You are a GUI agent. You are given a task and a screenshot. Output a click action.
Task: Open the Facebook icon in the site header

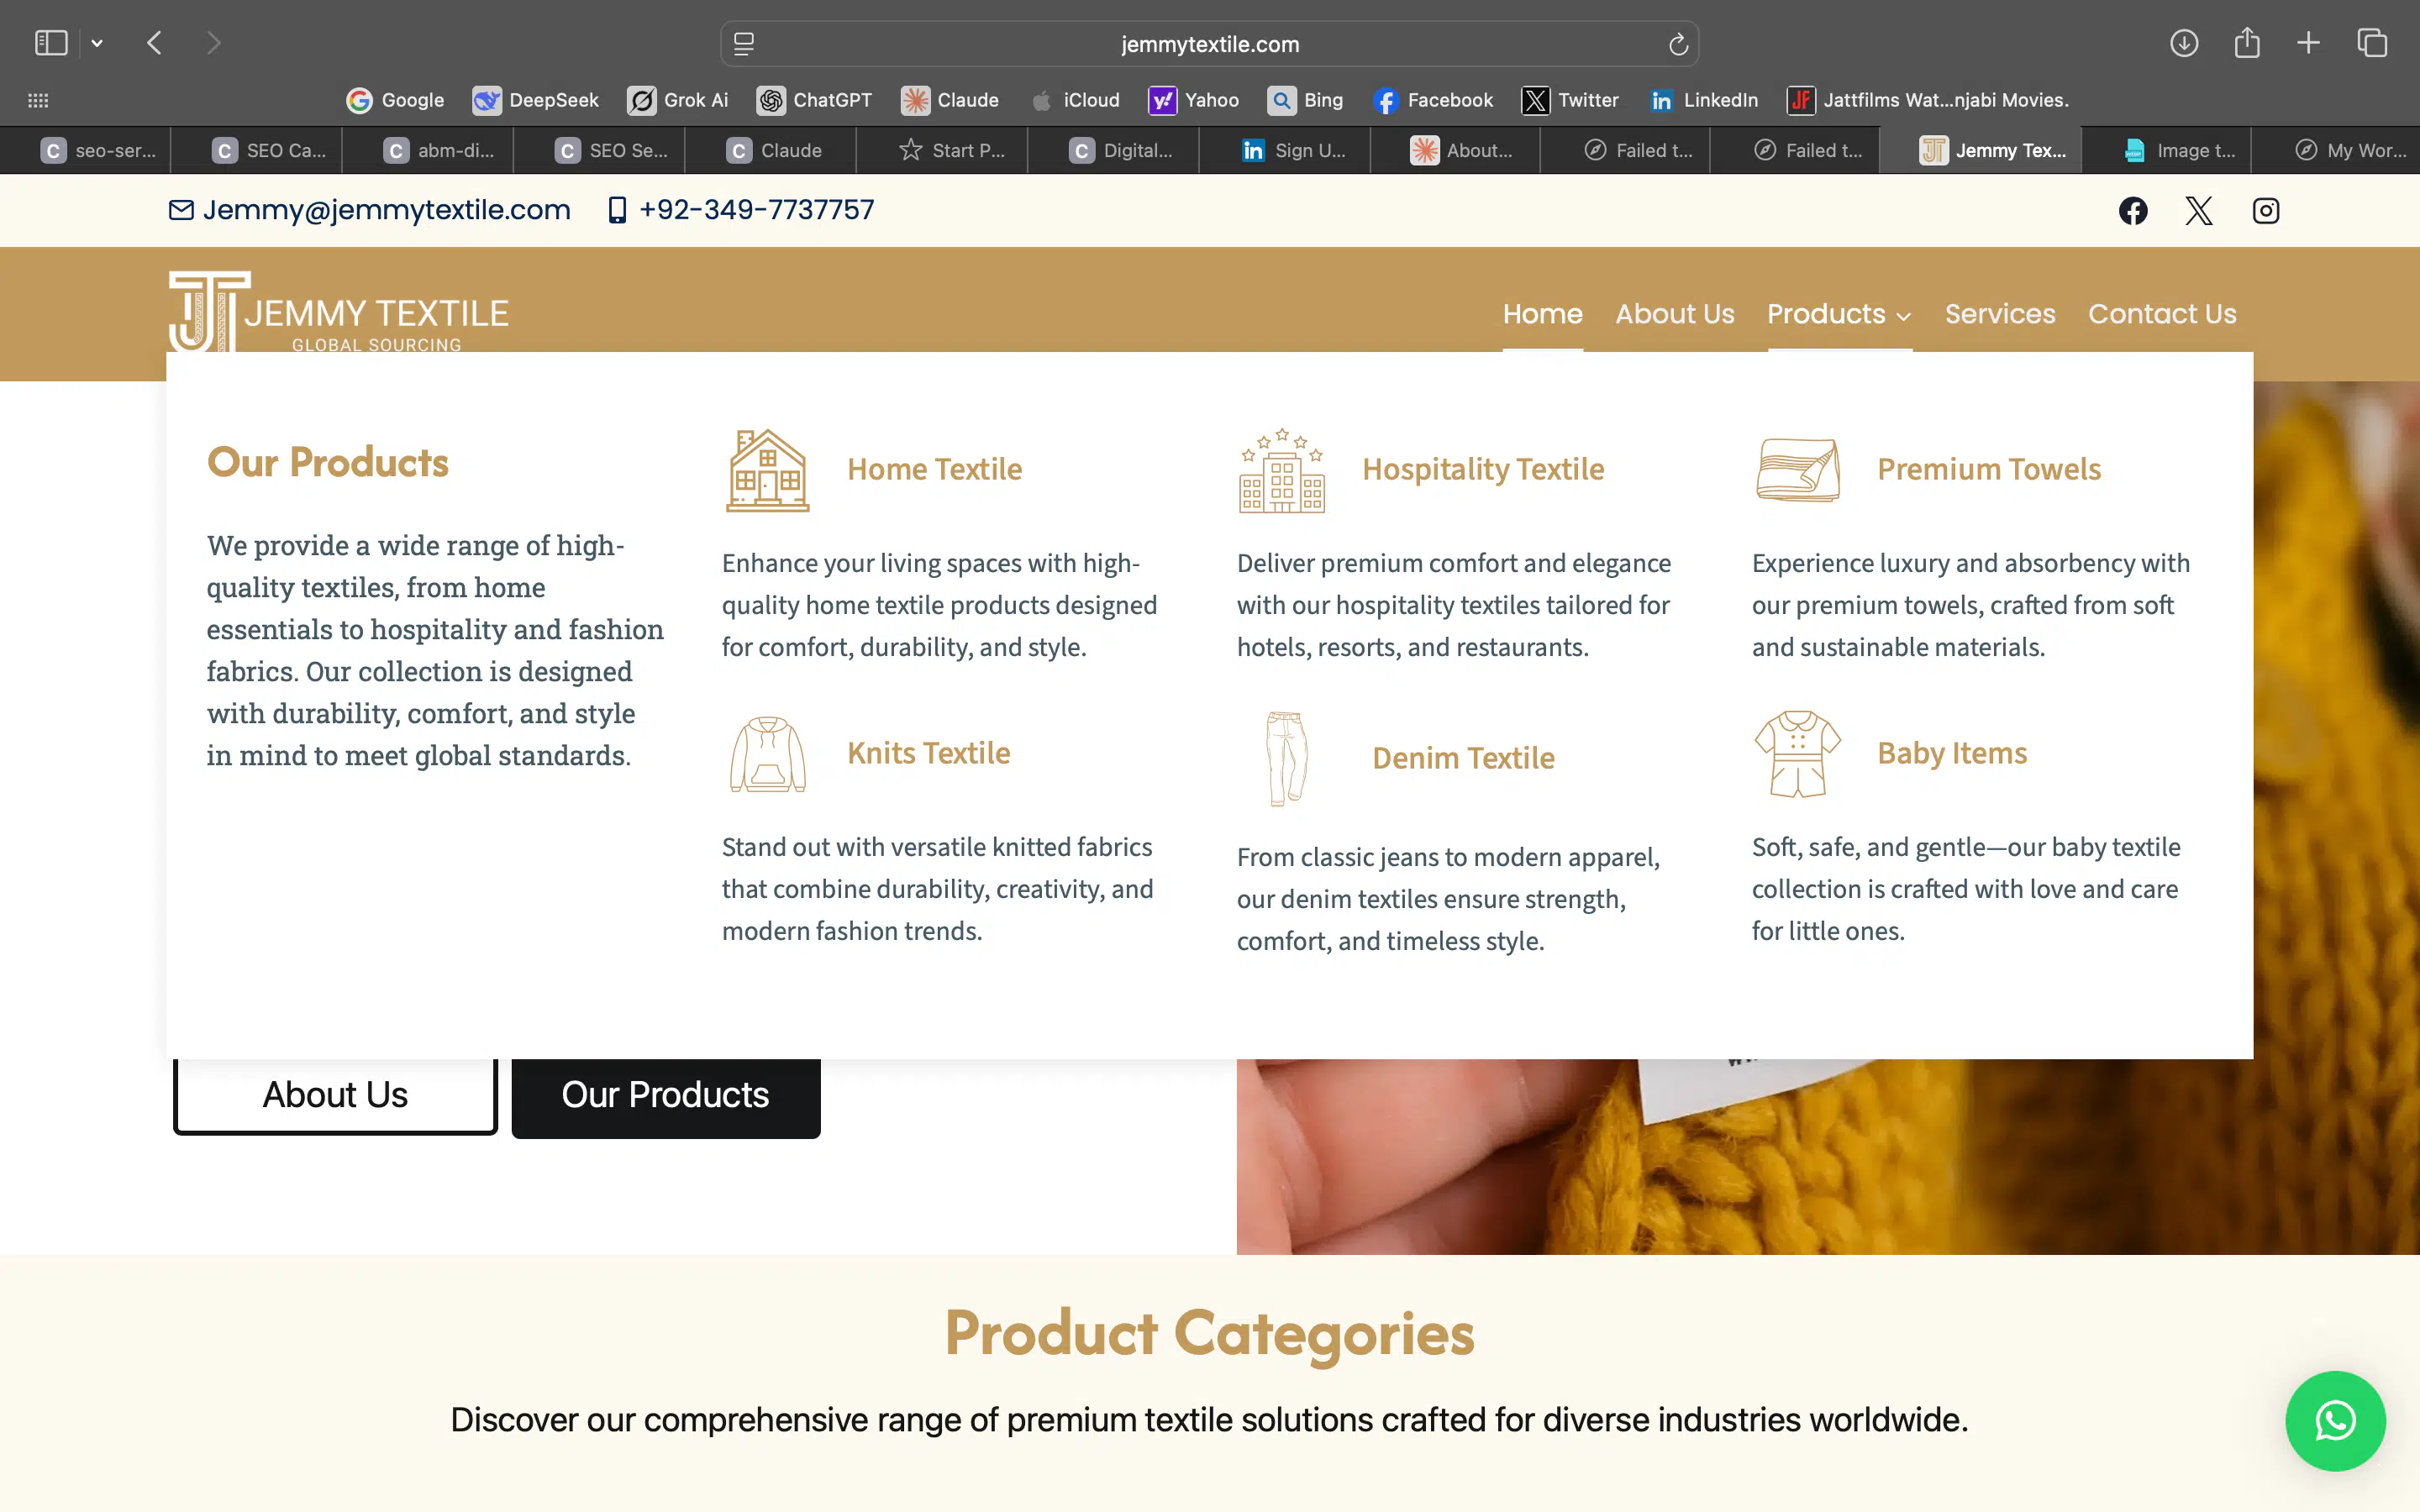[2133, 210]
